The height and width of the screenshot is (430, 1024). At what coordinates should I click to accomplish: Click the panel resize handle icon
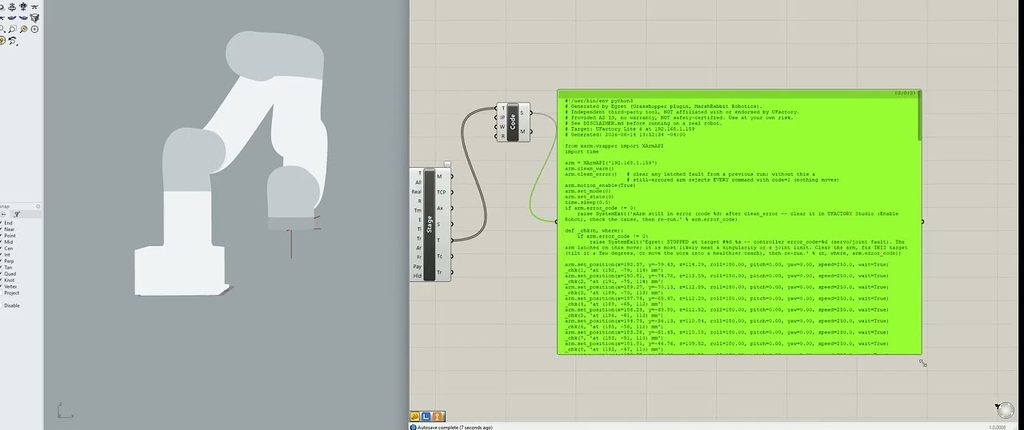coord(923,363)
